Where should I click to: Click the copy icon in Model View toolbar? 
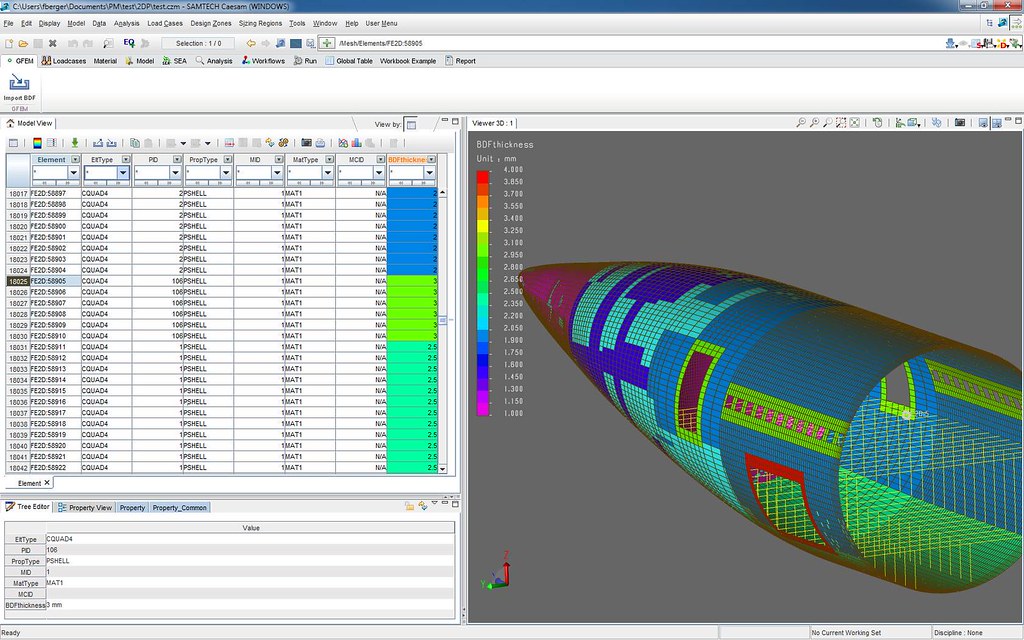point(135,142)
